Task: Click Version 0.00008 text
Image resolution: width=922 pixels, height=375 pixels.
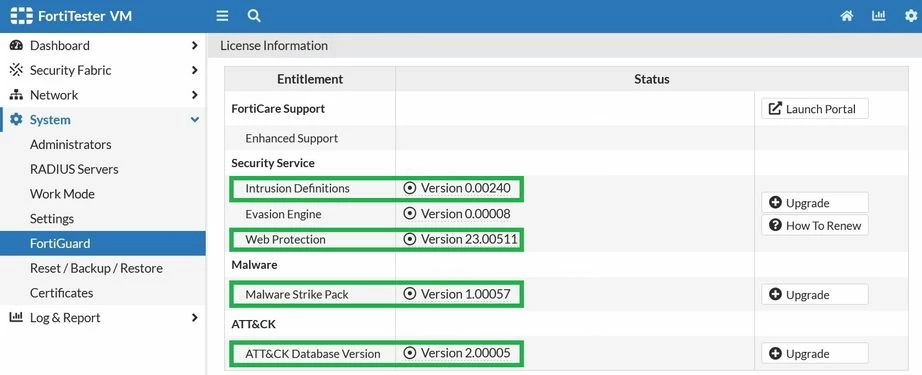Action: 466,214
